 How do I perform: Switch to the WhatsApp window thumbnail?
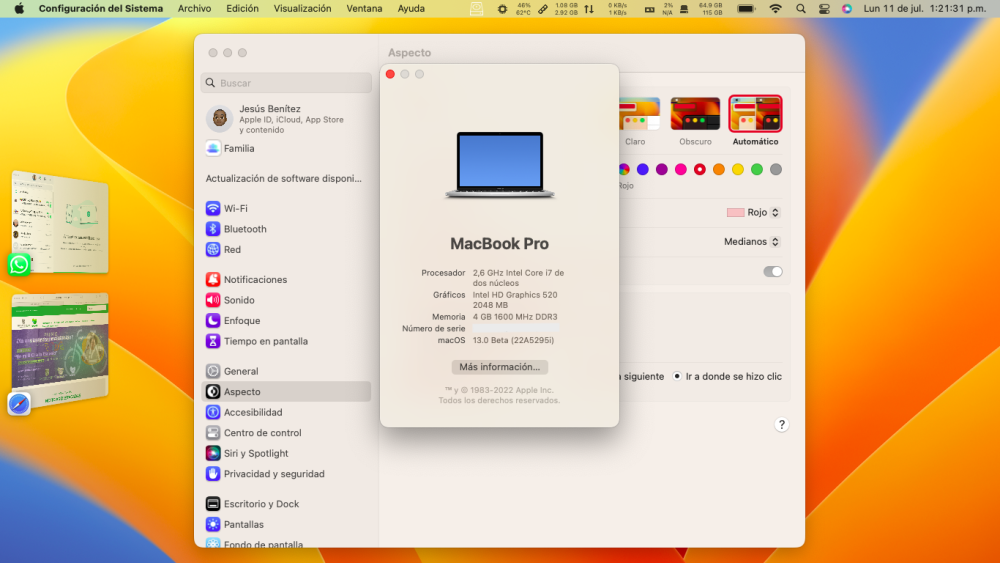point(61,222)
